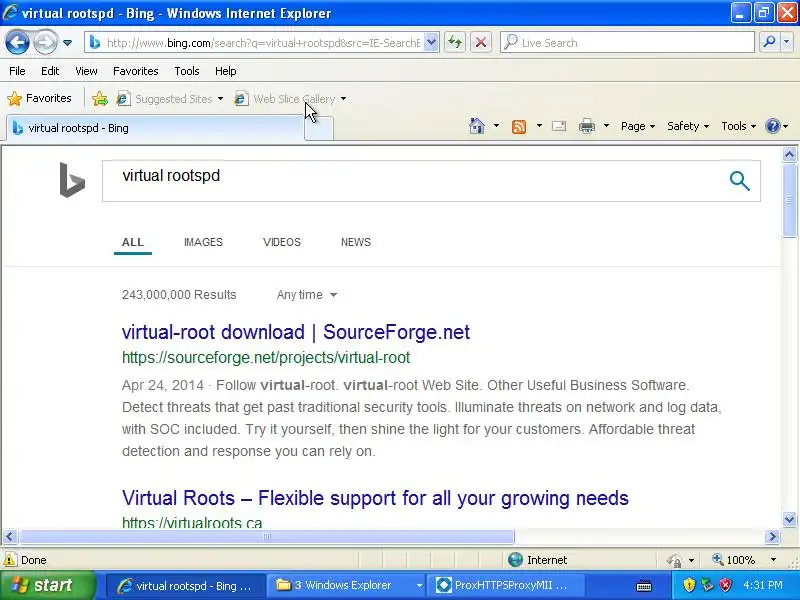800x600 pixels.
Task: Click the Bing logo on page
Action: pos(72,180)
